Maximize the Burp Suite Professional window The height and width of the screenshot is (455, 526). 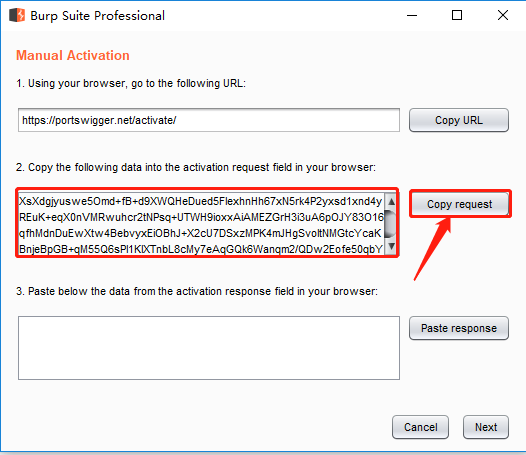tap(457, 15)
